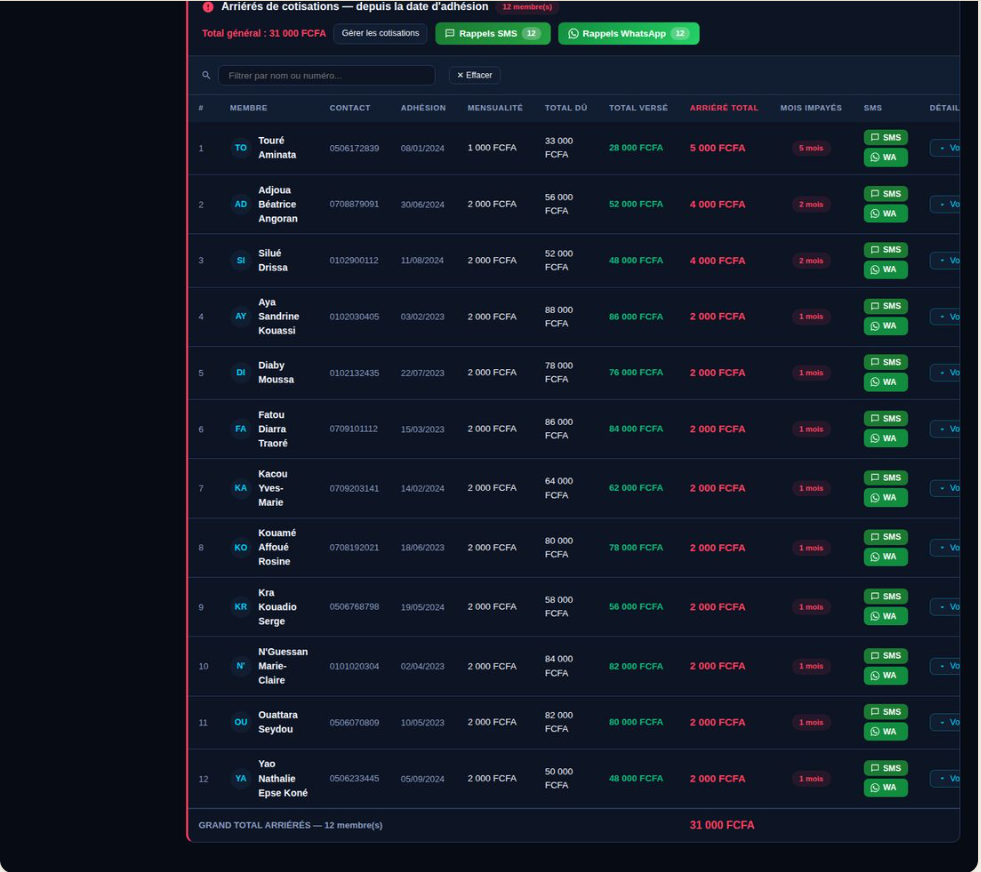Click adhesion date 22/07/2023
This screenshot has width=981, height=872.
(422, 373)
